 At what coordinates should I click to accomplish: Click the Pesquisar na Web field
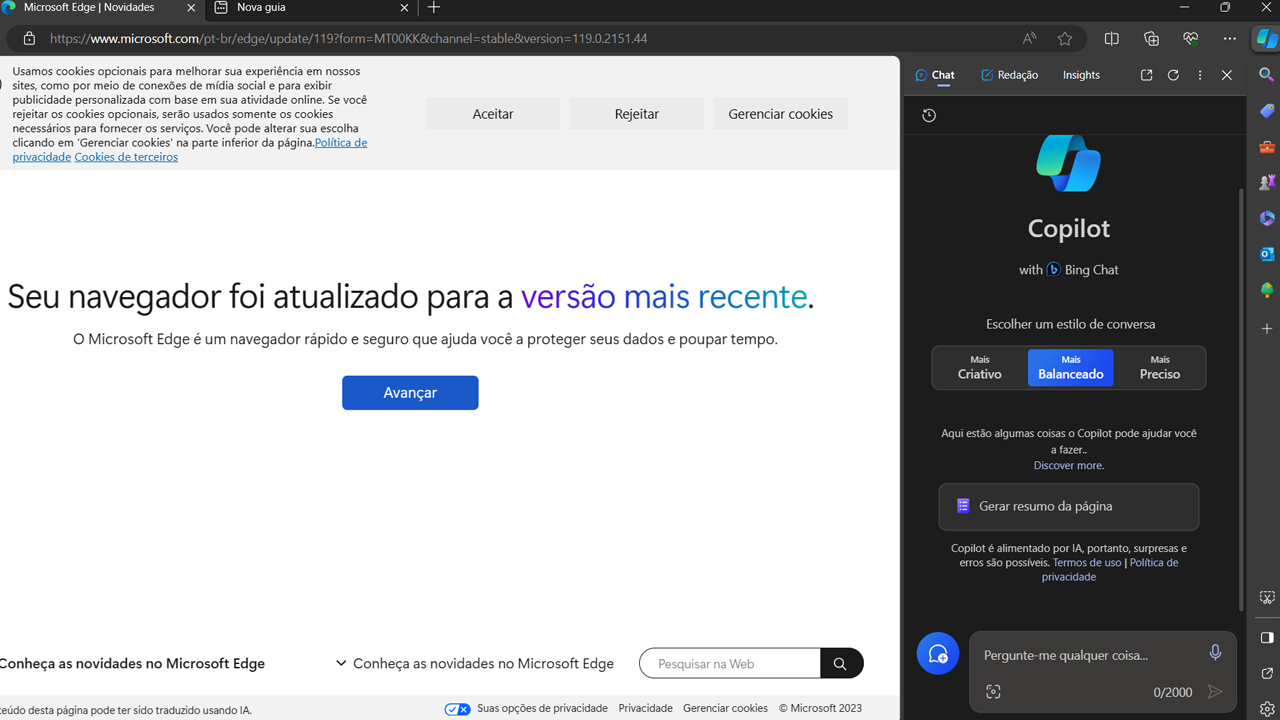[730, 663]
